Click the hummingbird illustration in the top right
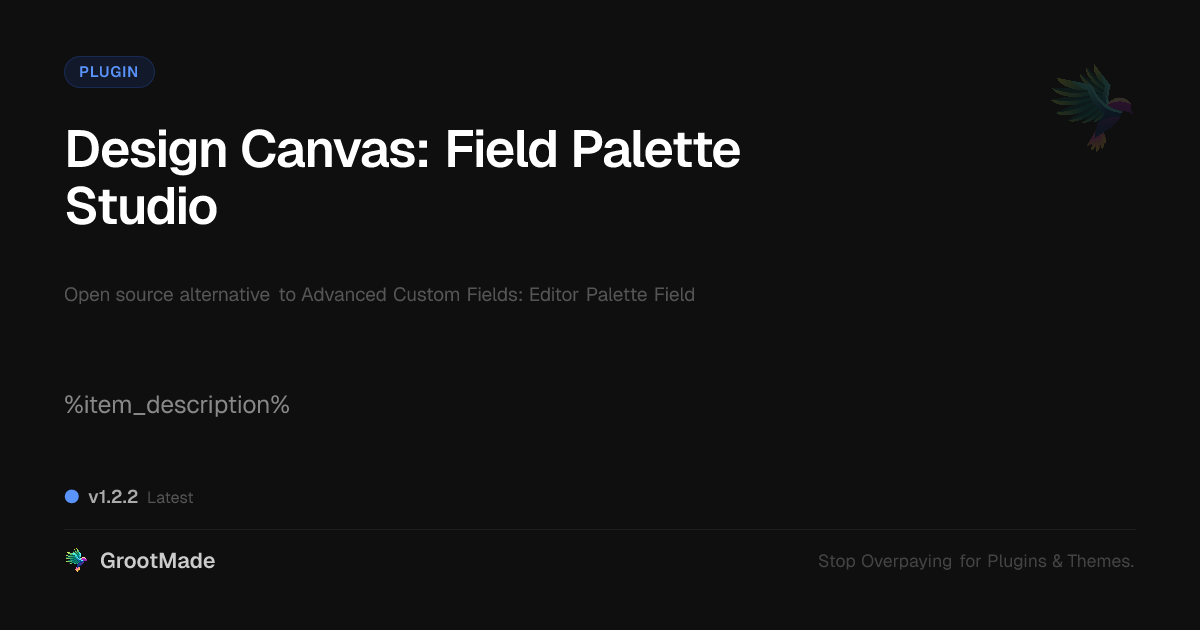The width and height of the screenshot is (1200, 630). [1092, 107]
